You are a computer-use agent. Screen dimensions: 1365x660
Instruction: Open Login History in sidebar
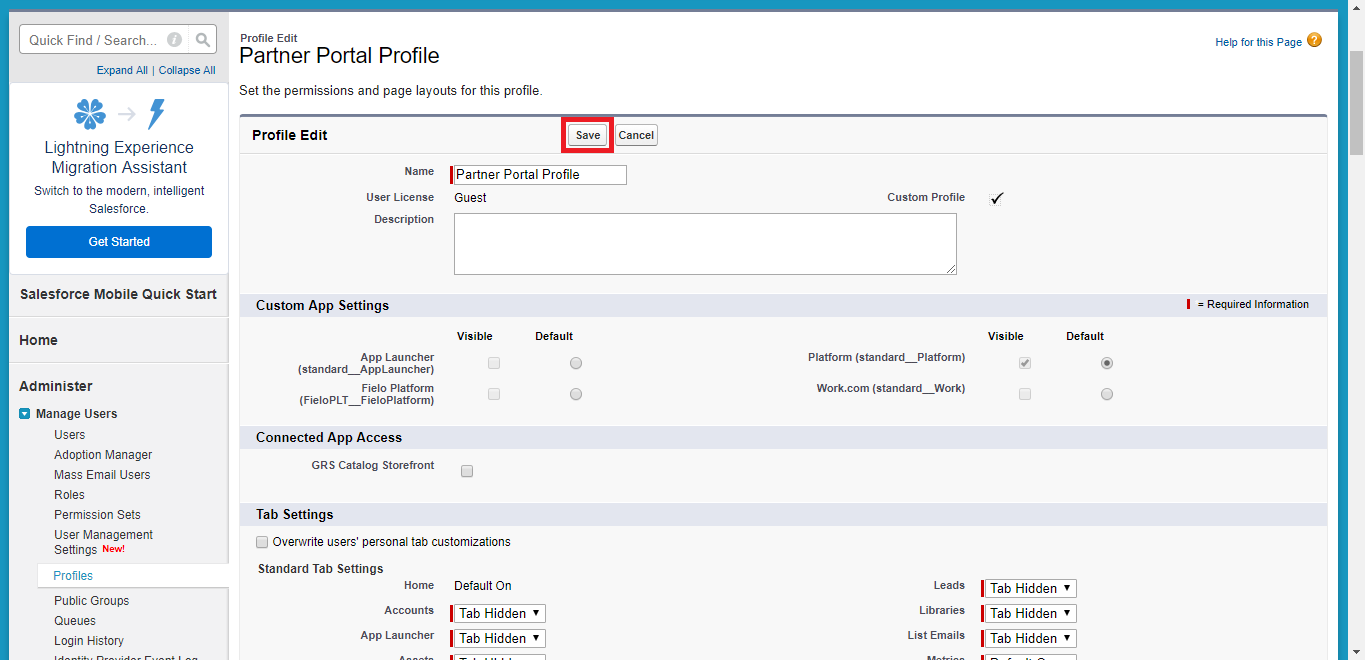coord(89,641)
